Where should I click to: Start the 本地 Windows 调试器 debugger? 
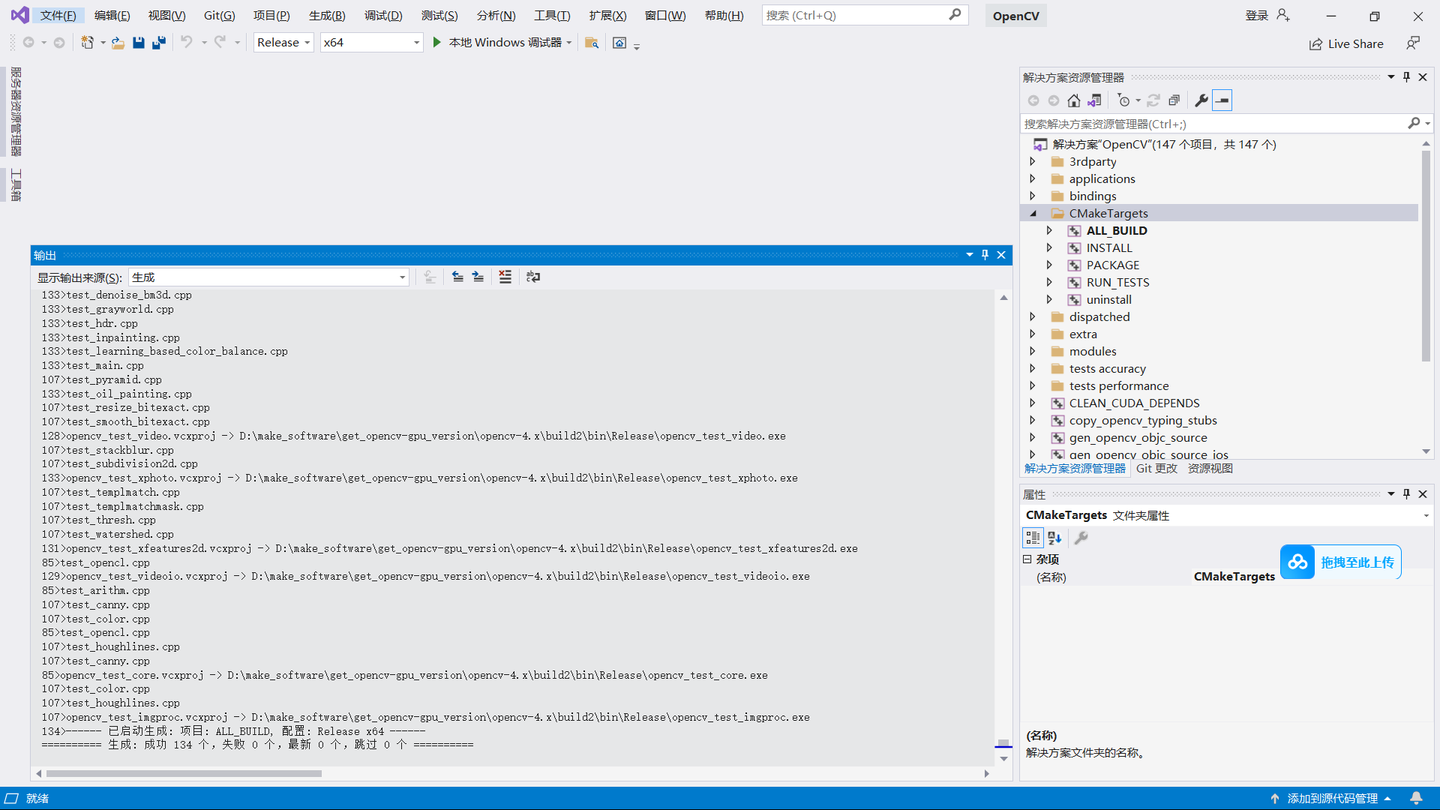500,42
